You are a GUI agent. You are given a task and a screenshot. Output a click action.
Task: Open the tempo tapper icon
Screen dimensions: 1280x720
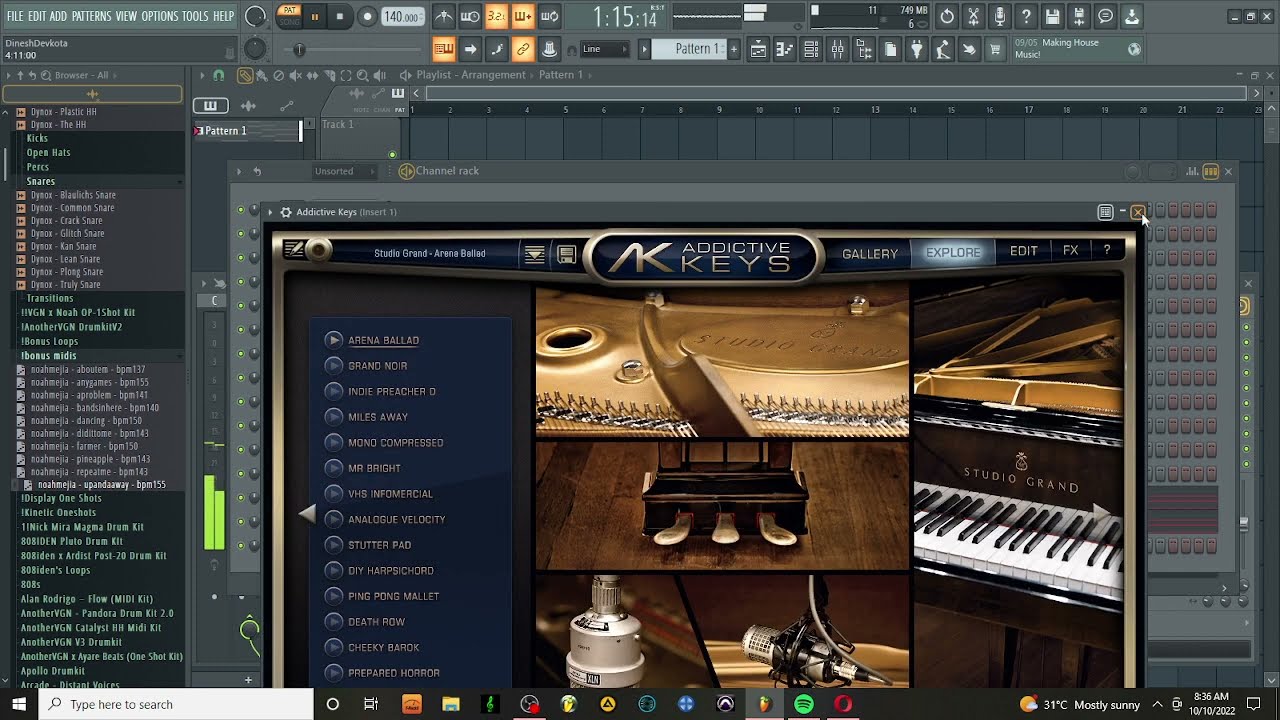click(x=942, y=49)
